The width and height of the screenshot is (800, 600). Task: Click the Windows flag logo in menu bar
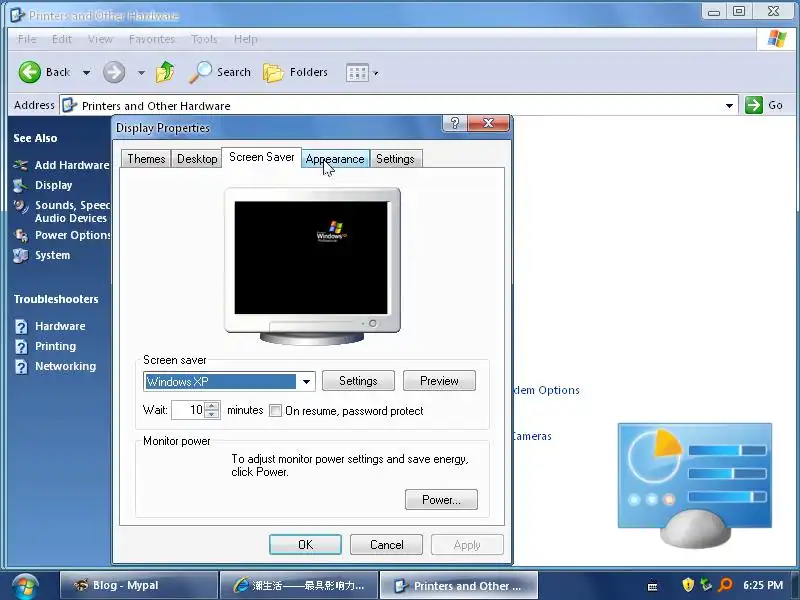(x=777, y=39)
